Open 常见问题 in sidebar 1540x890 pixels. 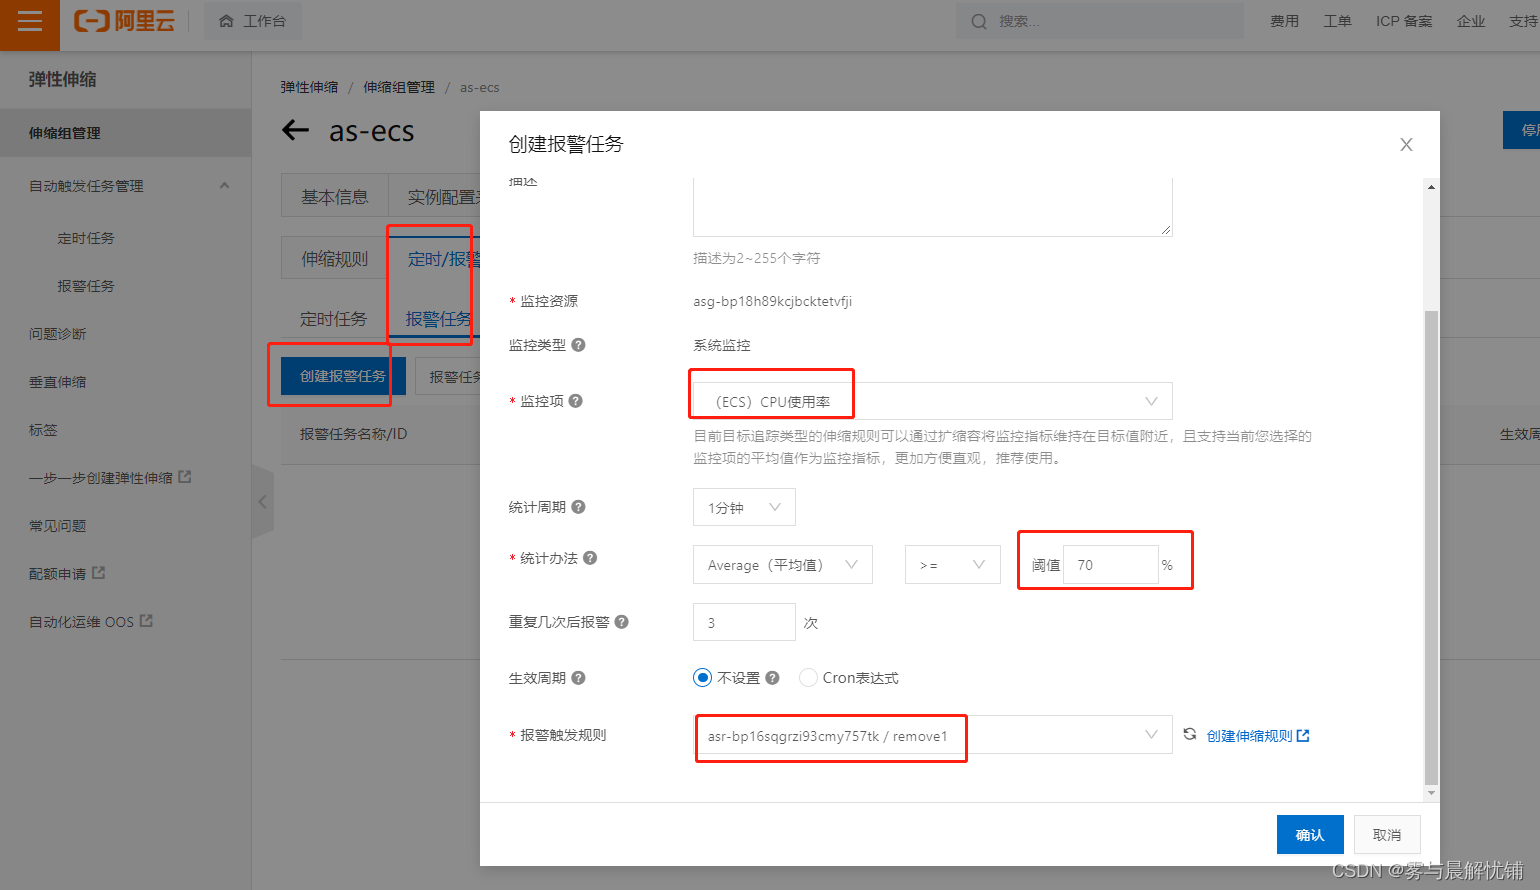(x=58, y=526)
